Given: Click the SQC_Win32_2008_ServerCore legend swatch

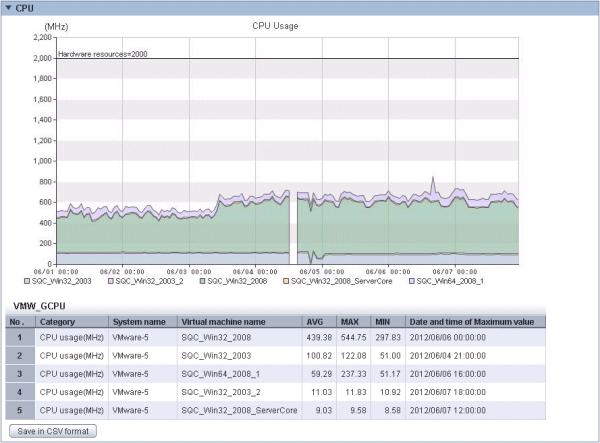Looking at the screenshot, I should tap(286, 281).
